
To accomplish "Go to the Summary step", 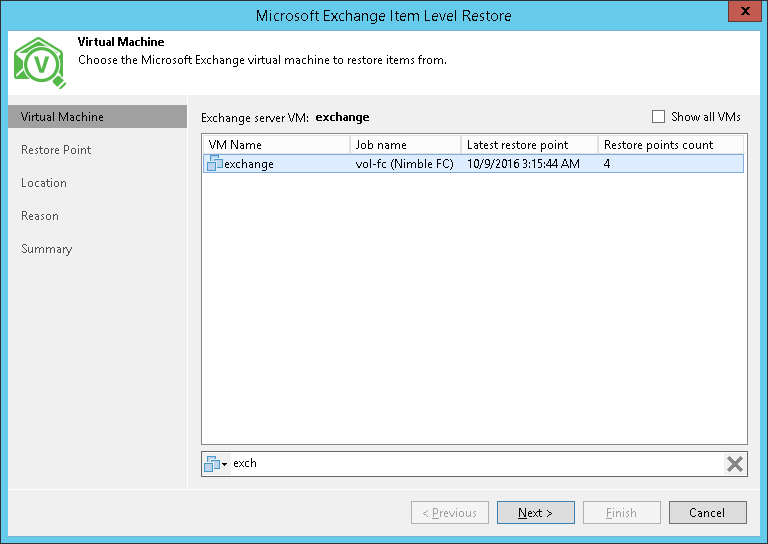I will click(x=47, y=249).
